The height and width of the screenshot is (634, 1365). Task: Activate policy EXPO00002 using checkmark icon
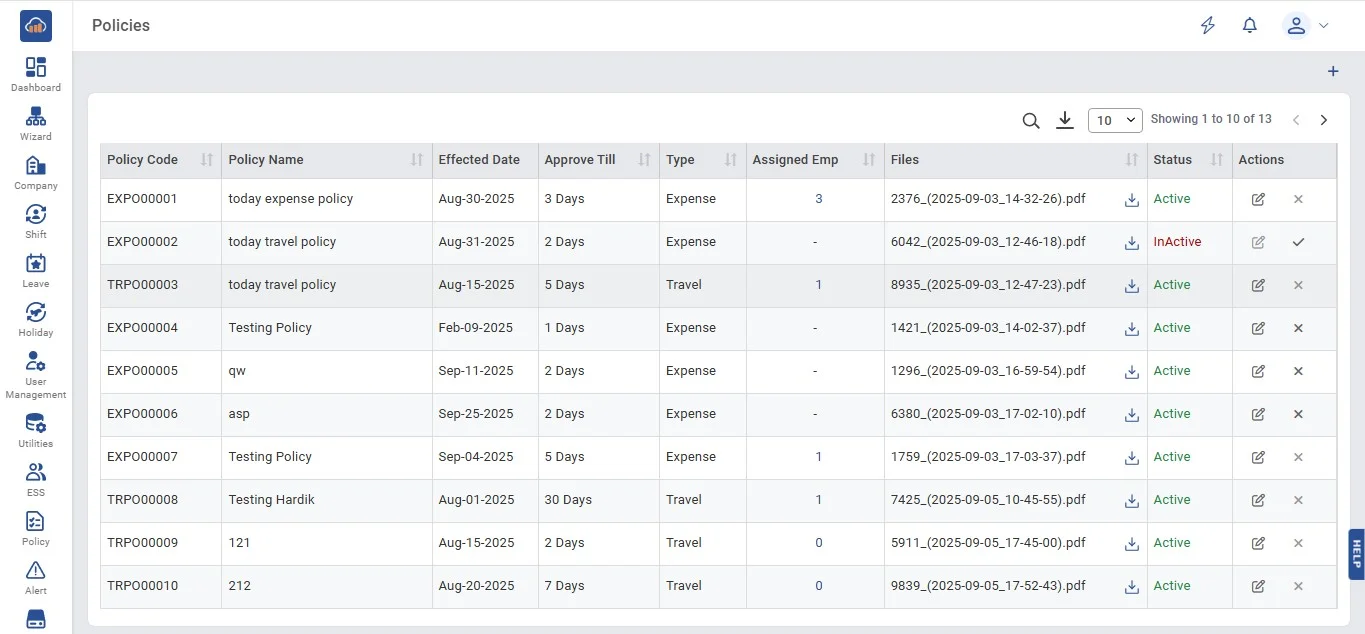[1298, 242]
